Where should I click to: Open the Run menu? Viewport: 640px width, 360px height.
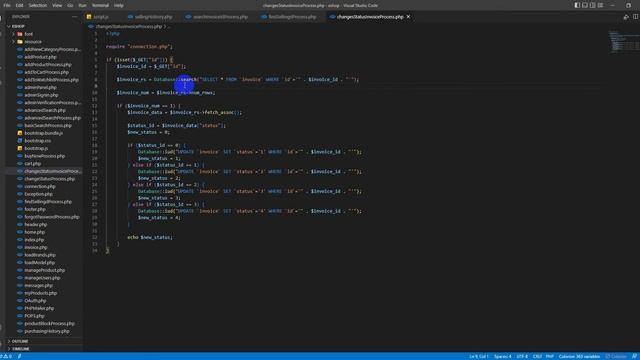pos(82,5)
